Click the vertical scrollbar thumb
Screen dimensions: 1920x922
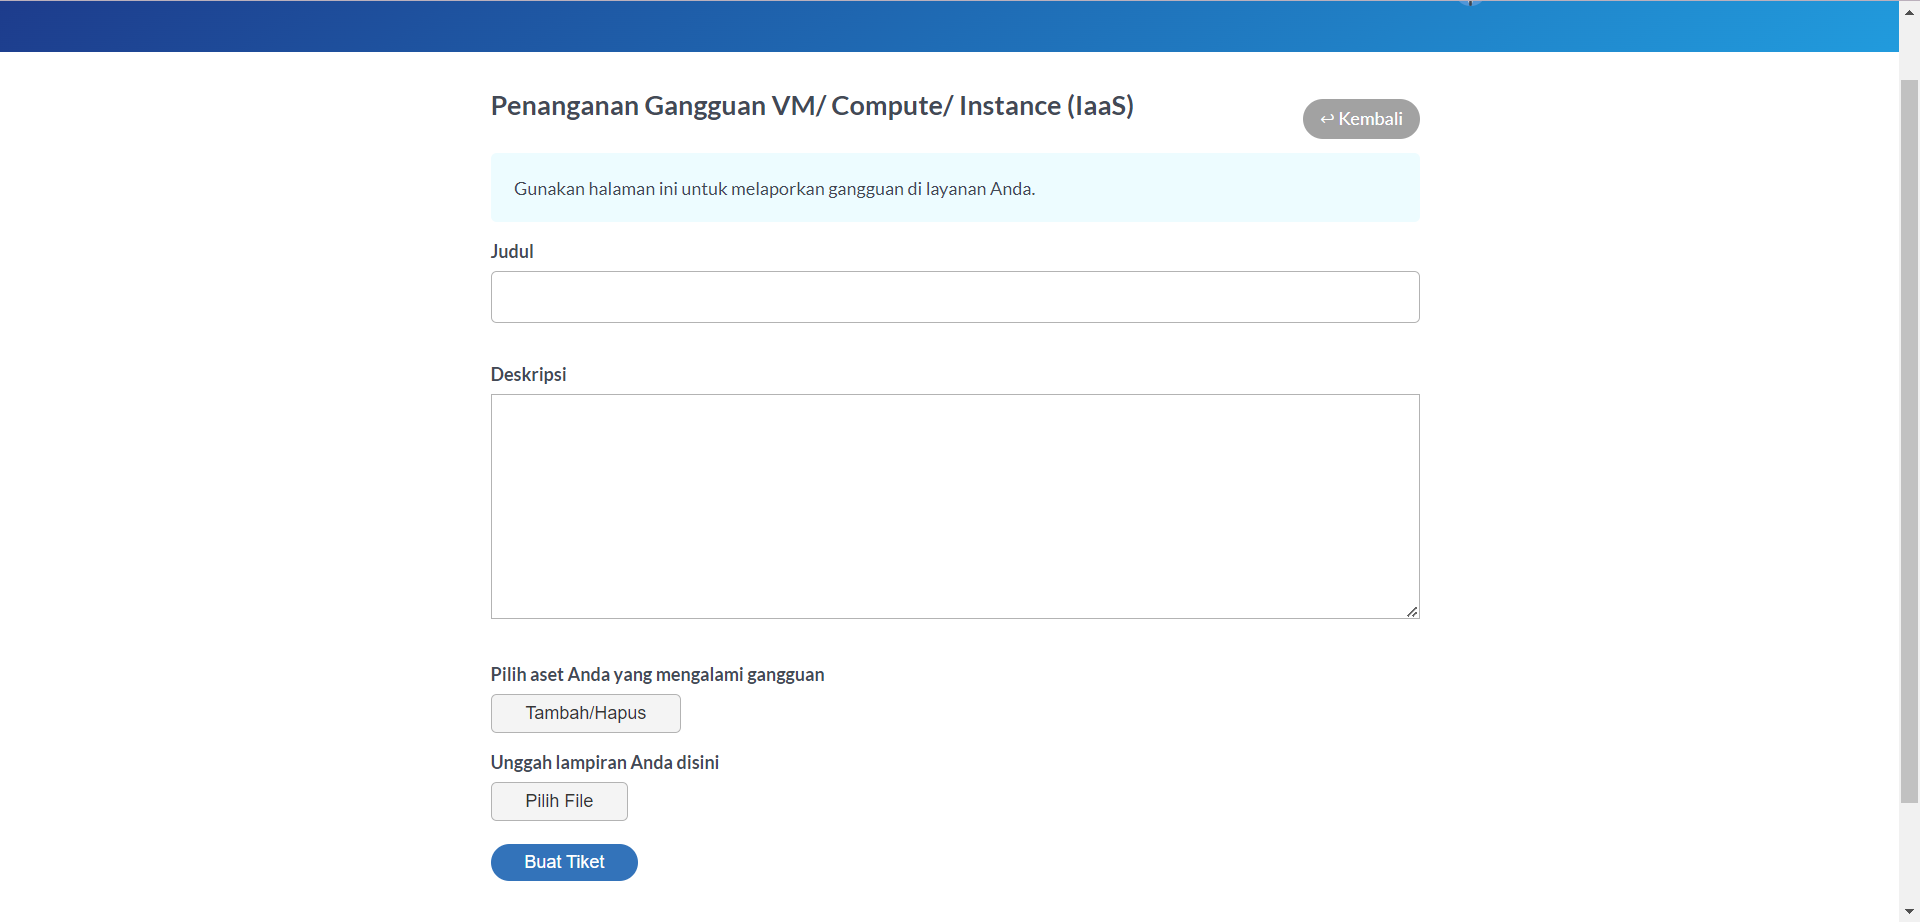coord(1909,440)
